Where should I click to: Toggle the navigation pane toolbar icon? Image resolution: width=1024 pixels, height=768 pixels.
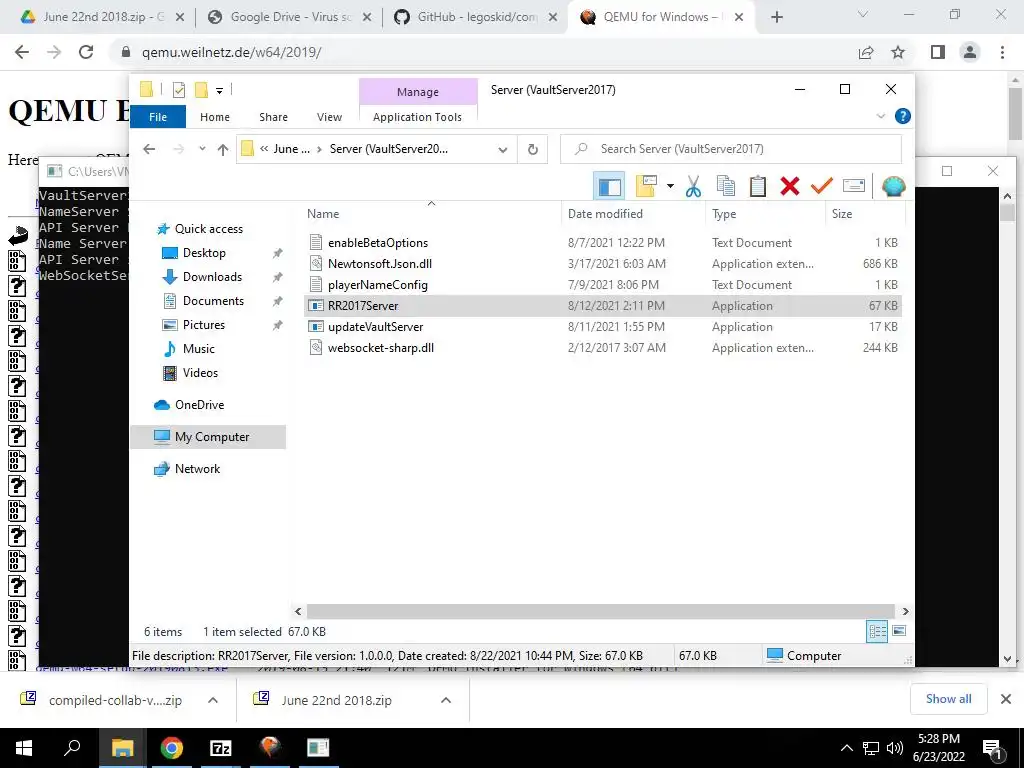(x=609, y=187)
